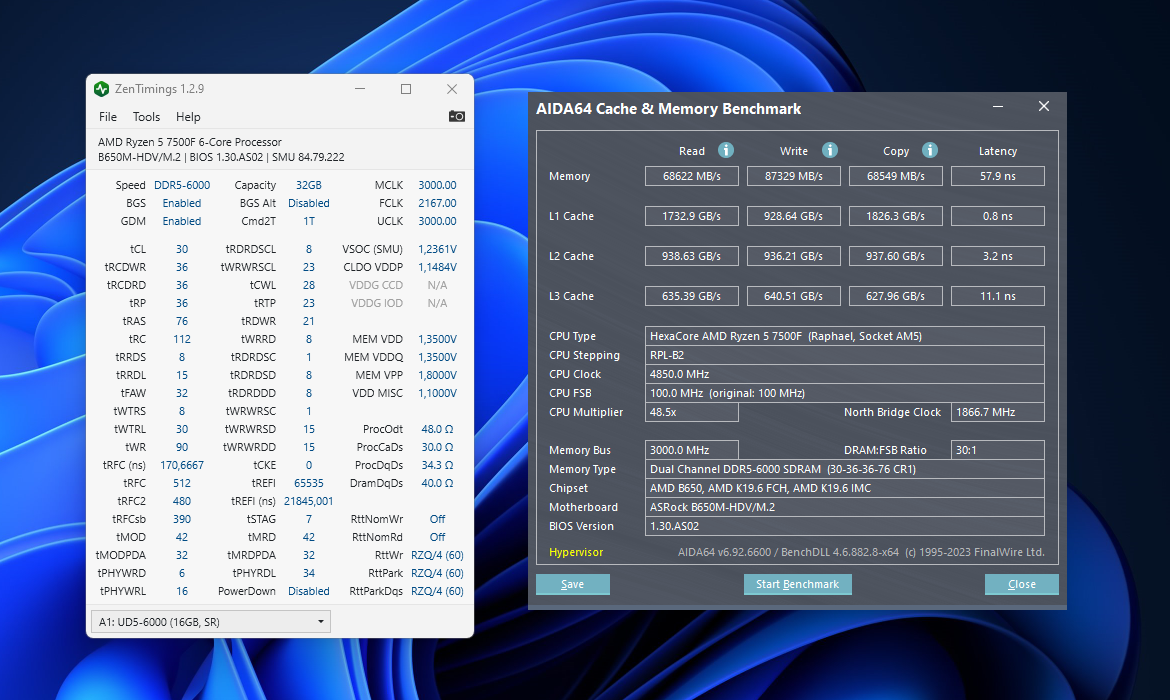1170x700 pixels.
Task: Maximize the ZenTimings window
Action: [x=406, y=89]
